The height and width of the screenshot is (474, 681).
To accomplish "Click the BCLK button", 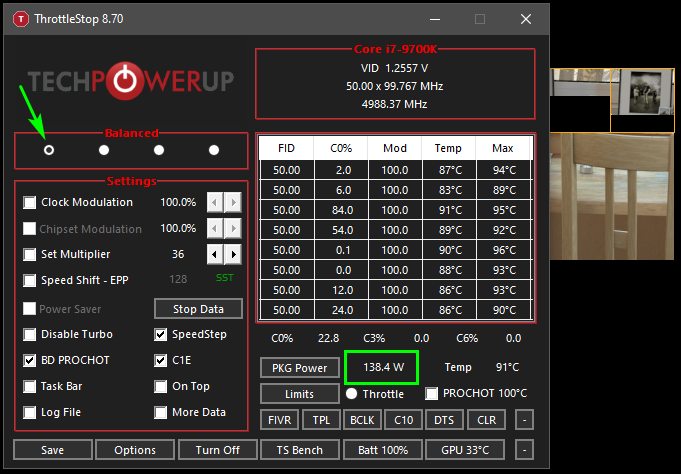I will point(362,420).
